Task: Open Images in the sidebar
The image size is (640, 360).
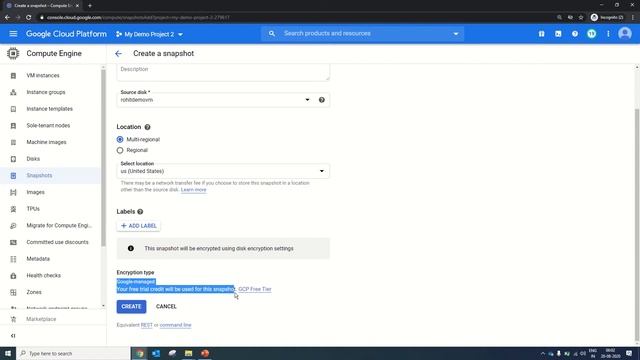Action: 36,192
